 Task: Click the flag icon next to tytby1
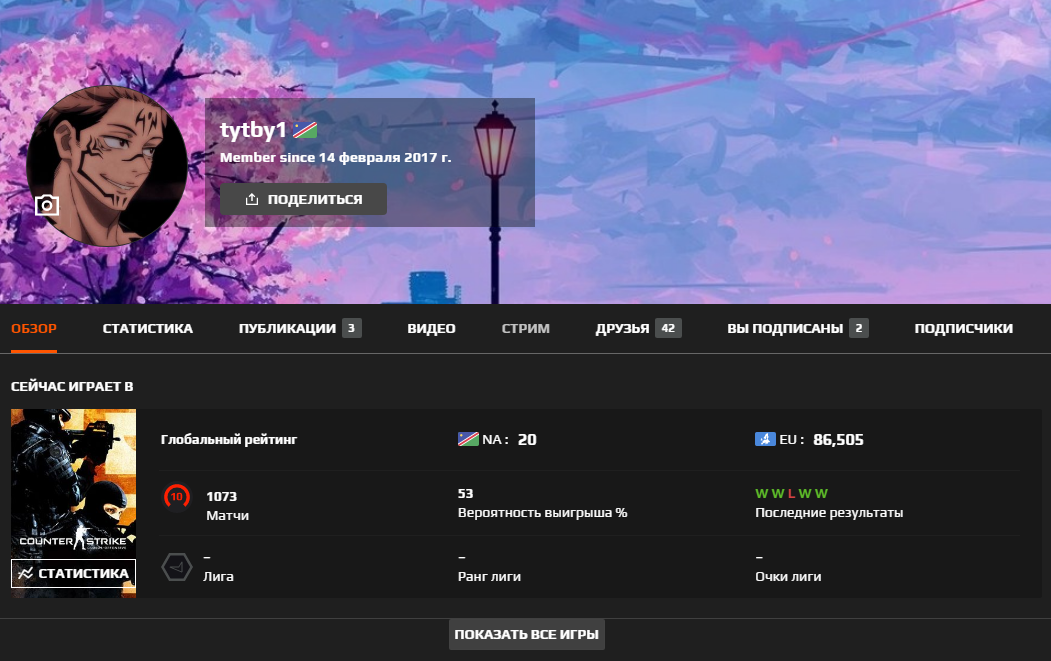coord(305,130)
